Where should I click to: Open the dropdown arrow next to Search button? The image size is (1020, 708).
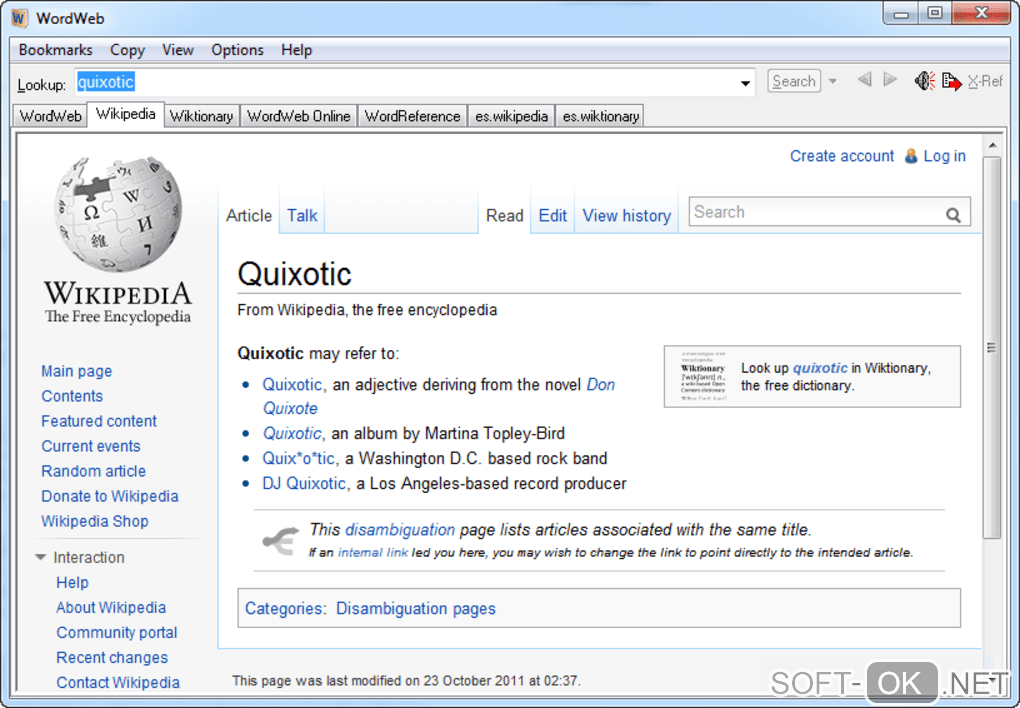point(833,81)
